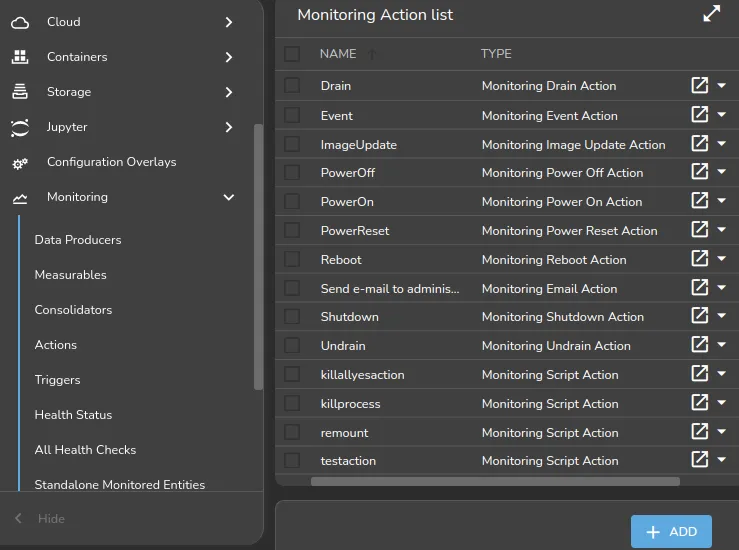Open the remount edit icon
This screenshot has width=739, height=550.
coord(699,431)
